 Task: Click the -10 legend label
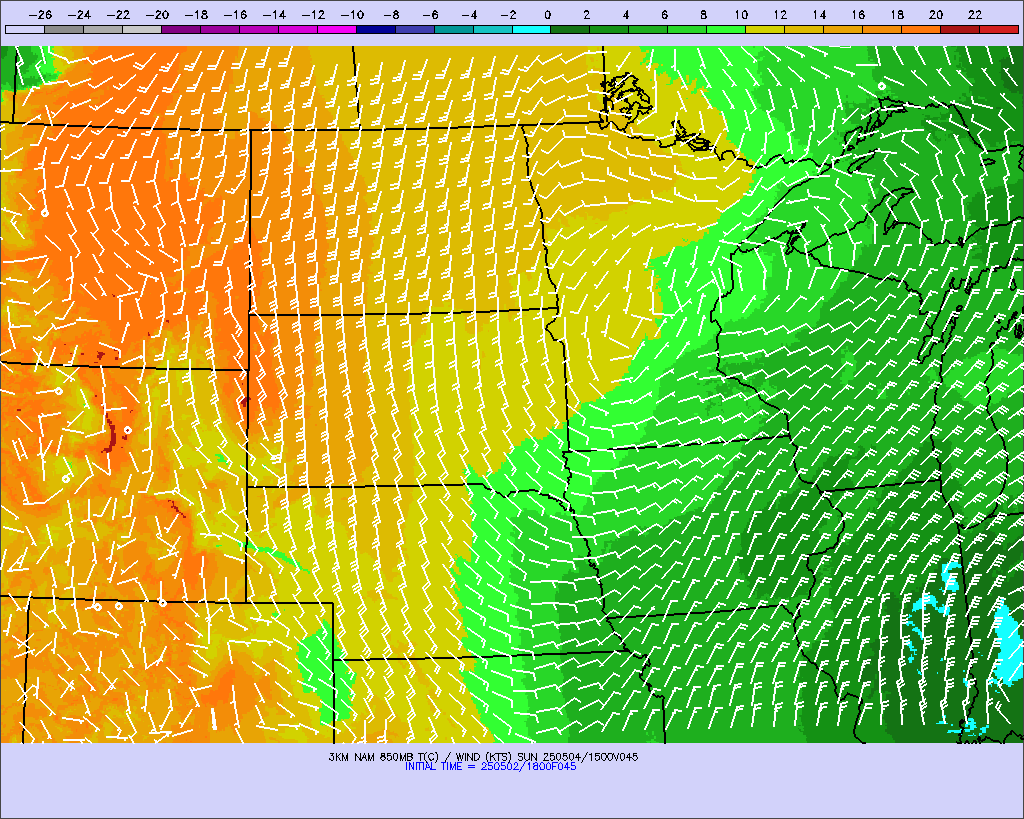[x=352, y=15]
